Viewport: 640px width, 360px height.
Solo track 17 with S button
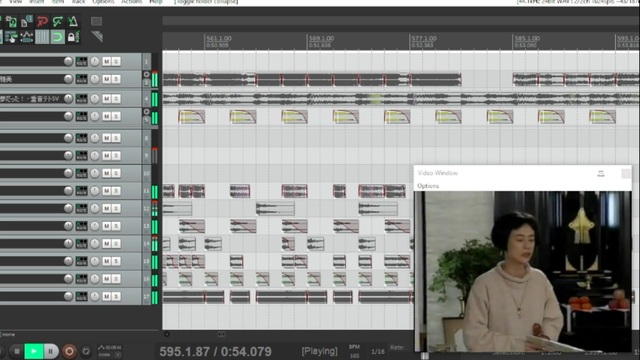[116, 296]
